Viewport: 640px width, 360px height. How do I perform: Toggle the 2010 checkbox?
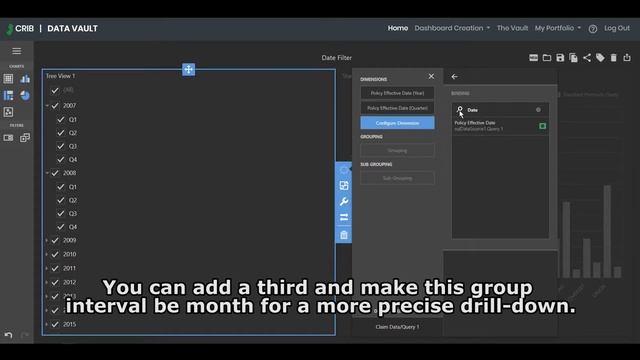(55, 254)
